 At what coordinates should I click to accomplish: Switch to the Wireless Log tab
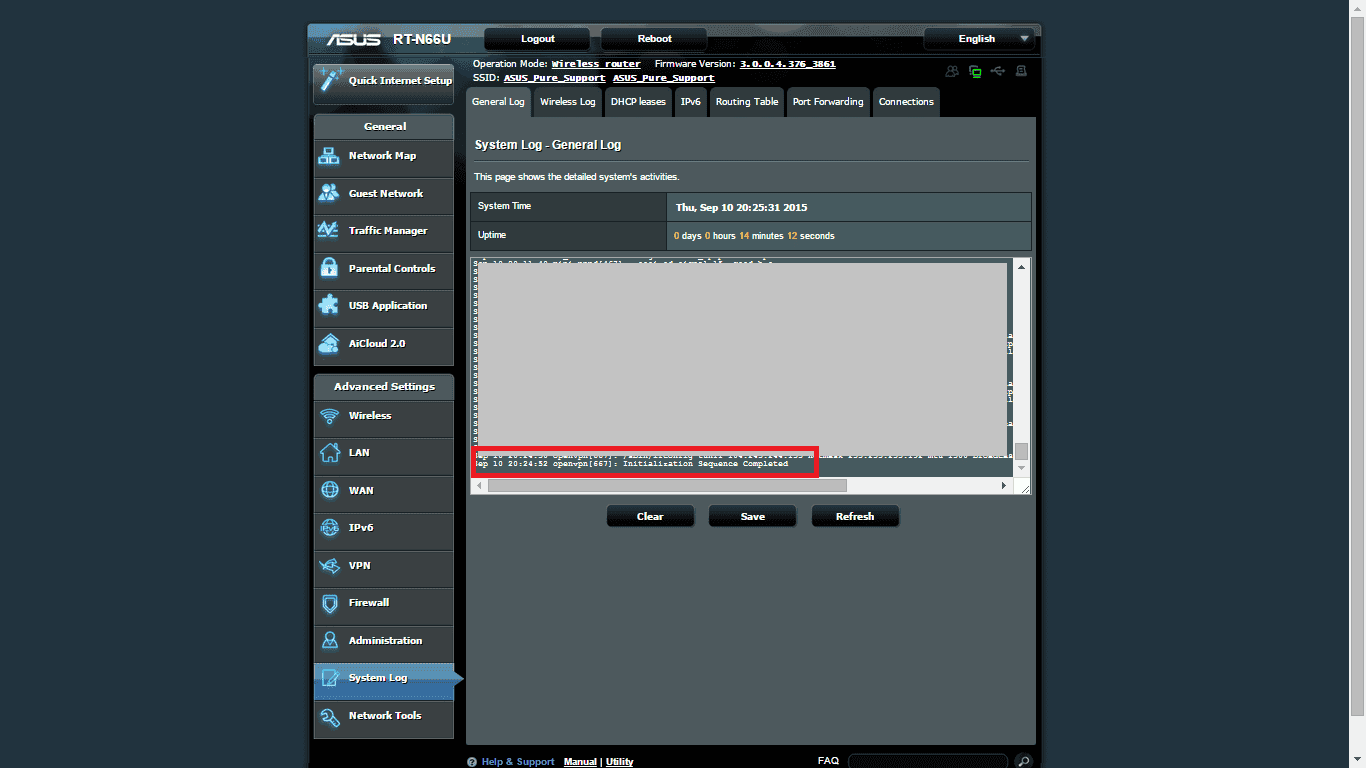pyautogui.click(x=567, y=102)
